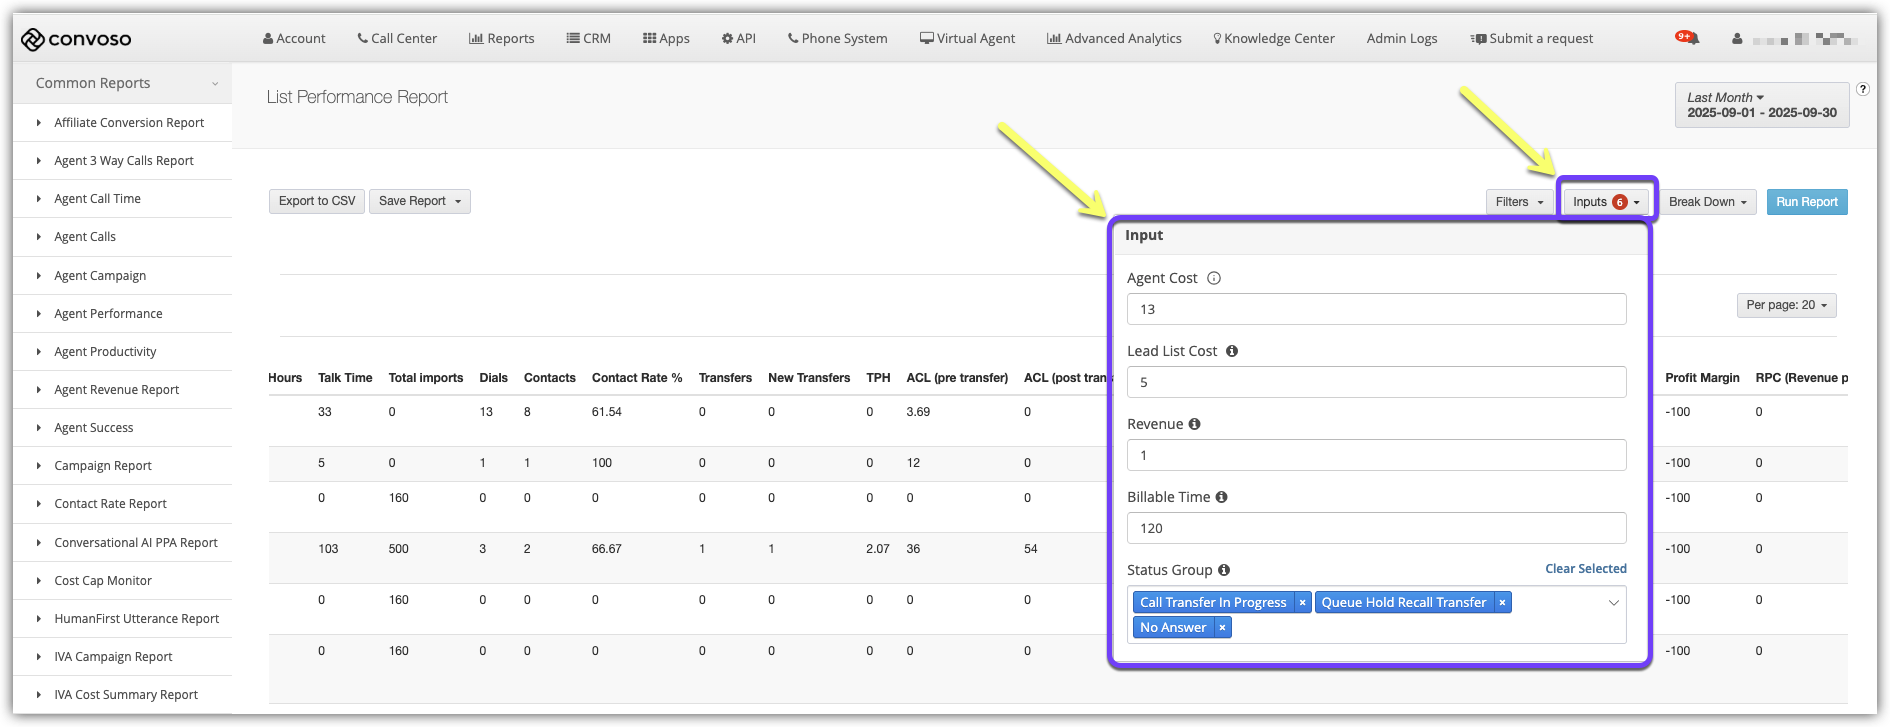Remove the No Answer status tag
Screen dimensions: 1890x727
pyautogui.click(x=1222, y=628)
